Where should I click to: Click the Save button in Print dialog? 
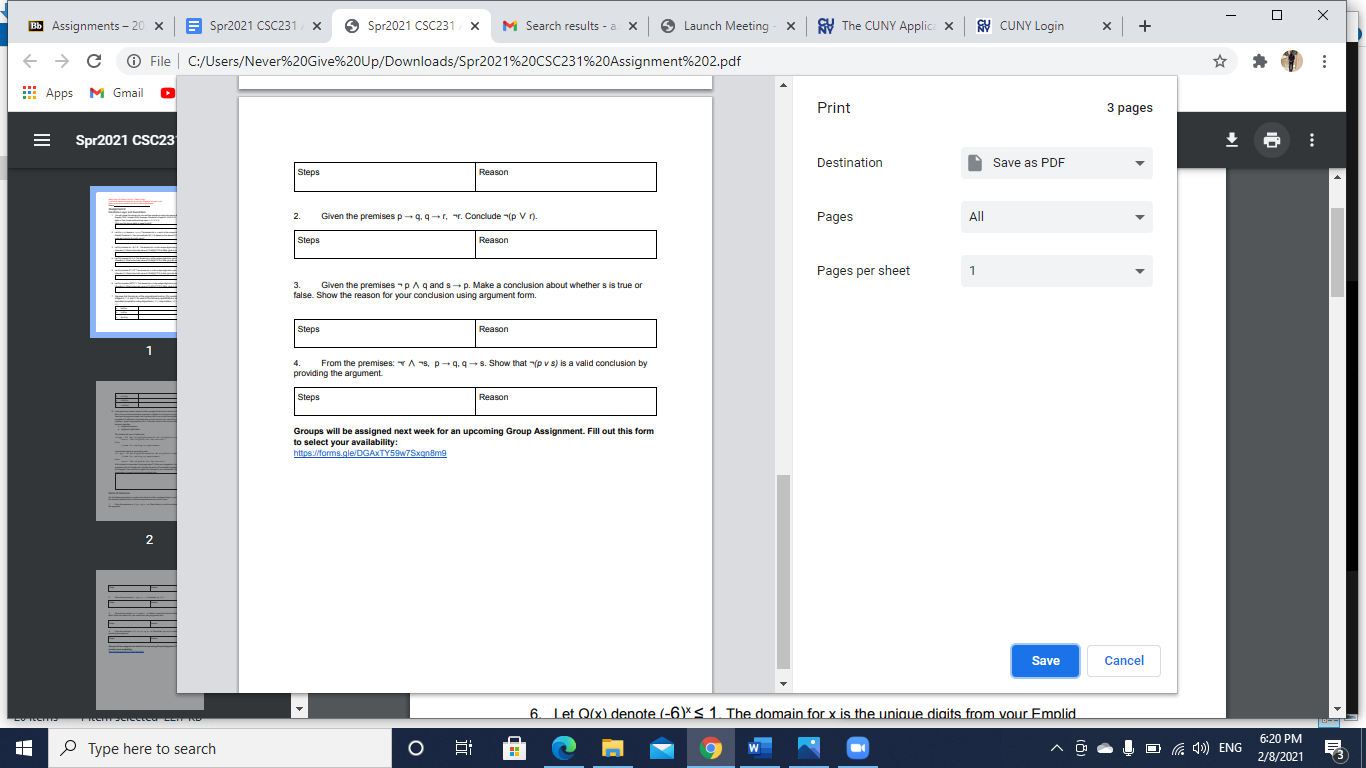tap(1045, 660)
